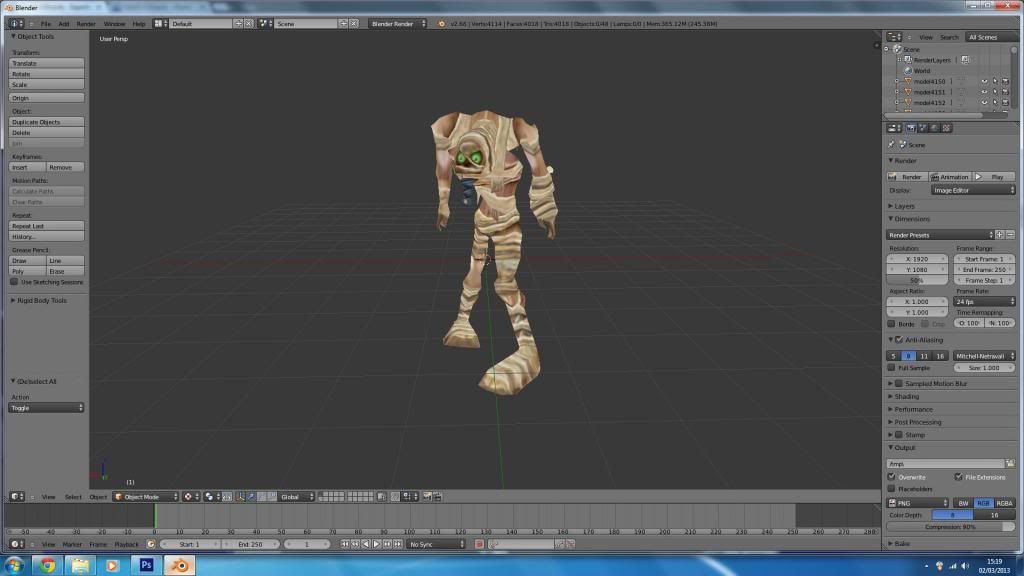Open the PNG file format dropdown
The width and height of the screenshot is (1024, 576).
pos(918,503)
